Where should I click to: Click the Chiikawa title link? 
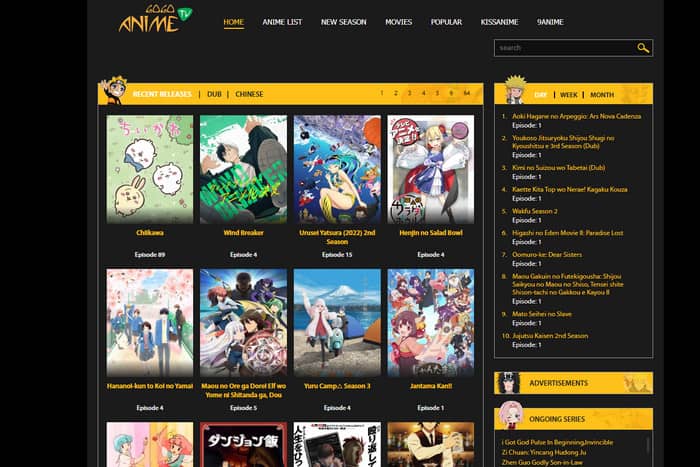pos(150,233)
